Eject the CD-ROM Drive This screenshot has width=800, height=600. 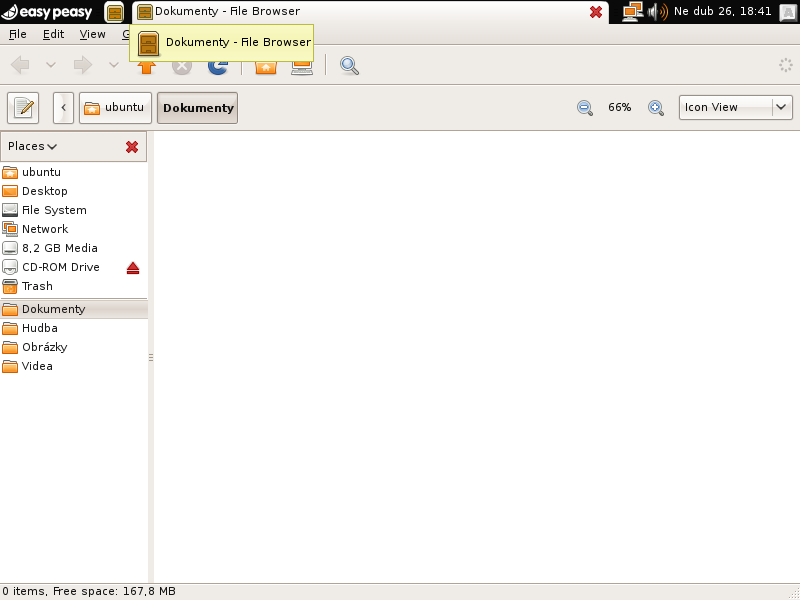coord(133,268)
